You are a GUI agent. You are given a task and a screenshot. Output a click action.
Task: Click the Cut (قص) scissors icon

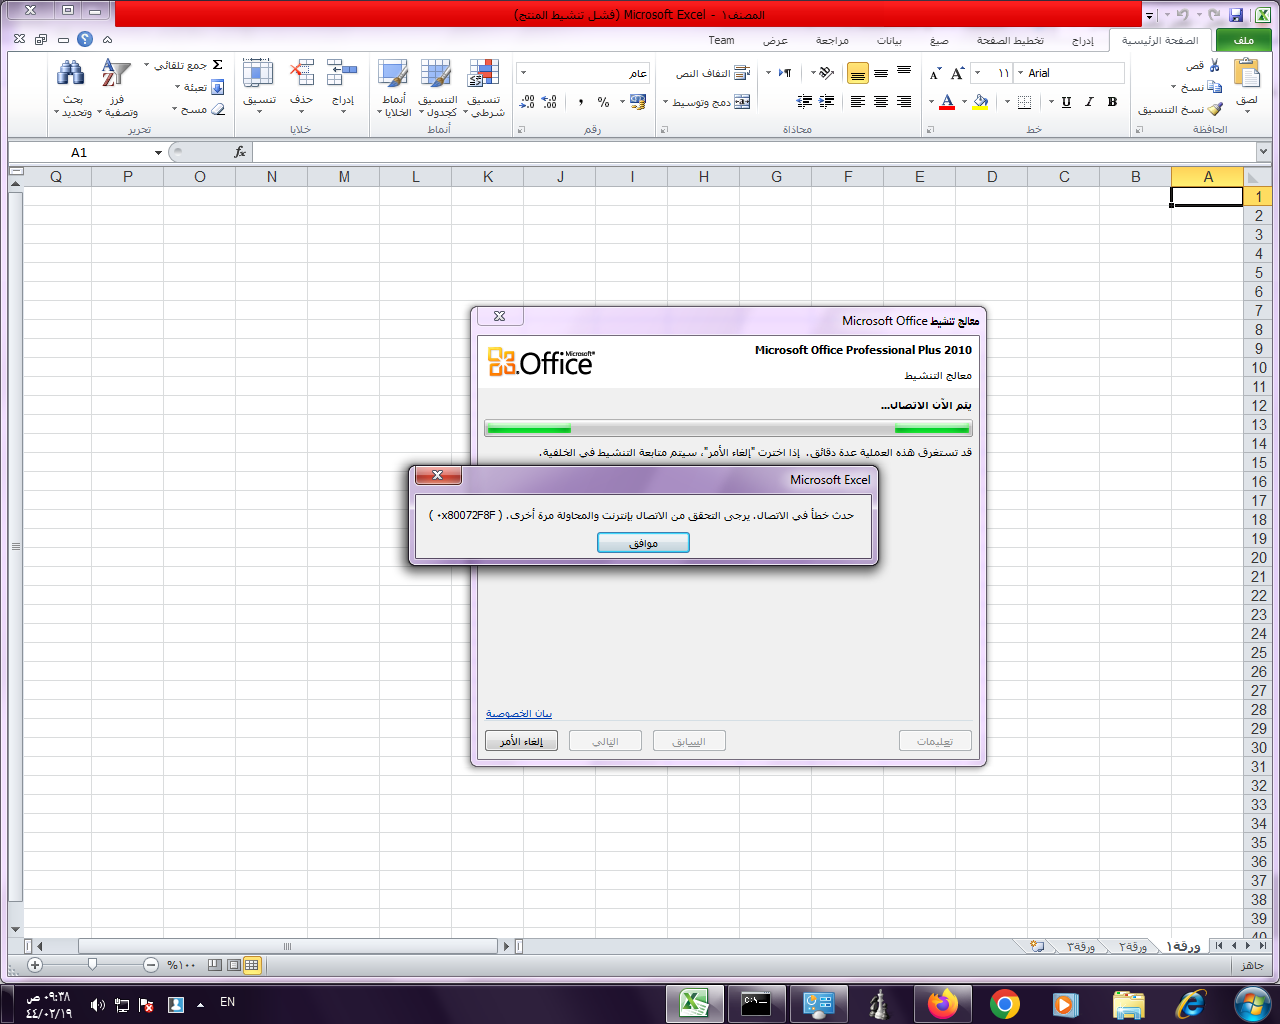pos(1214,65)
